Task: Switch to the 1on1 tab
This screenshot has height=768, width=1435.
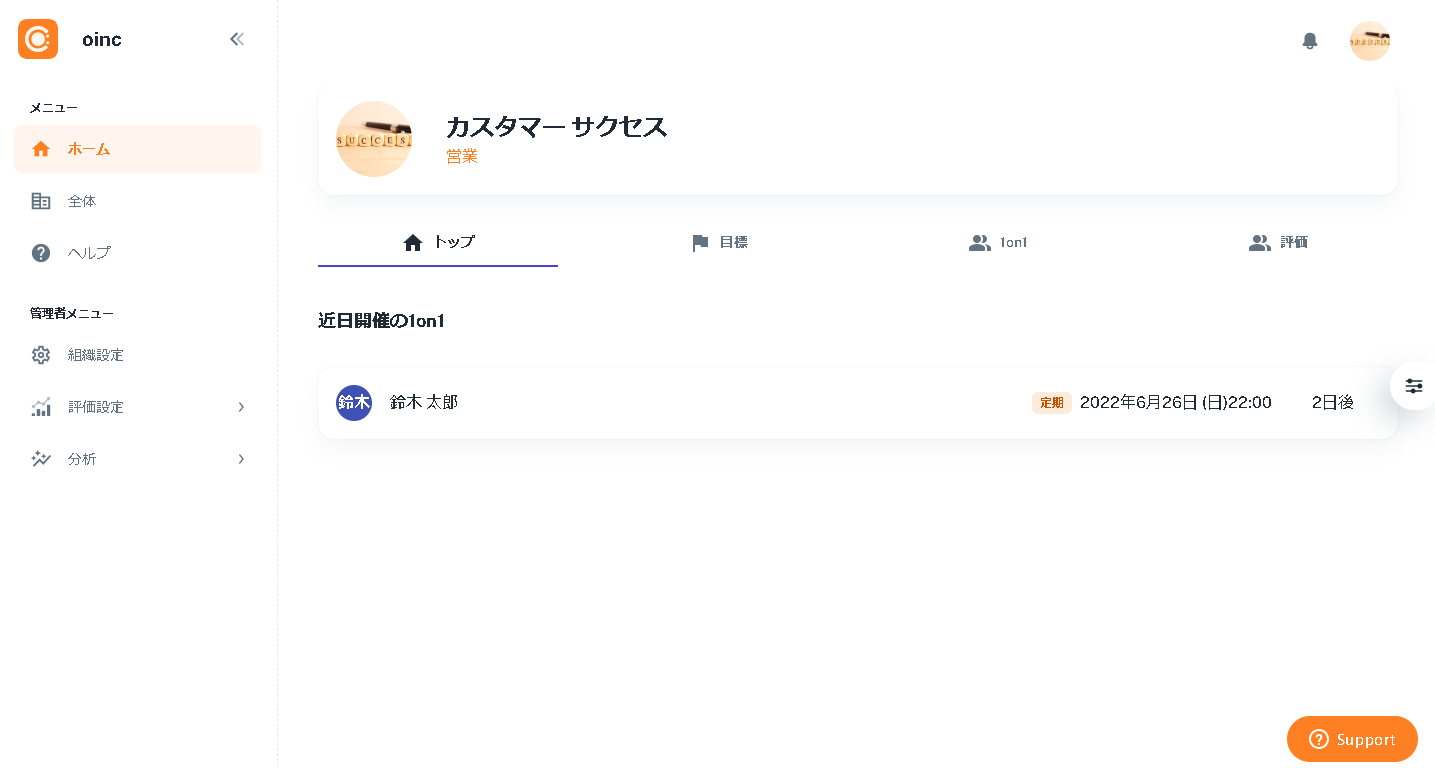Action: coord(998,242)
